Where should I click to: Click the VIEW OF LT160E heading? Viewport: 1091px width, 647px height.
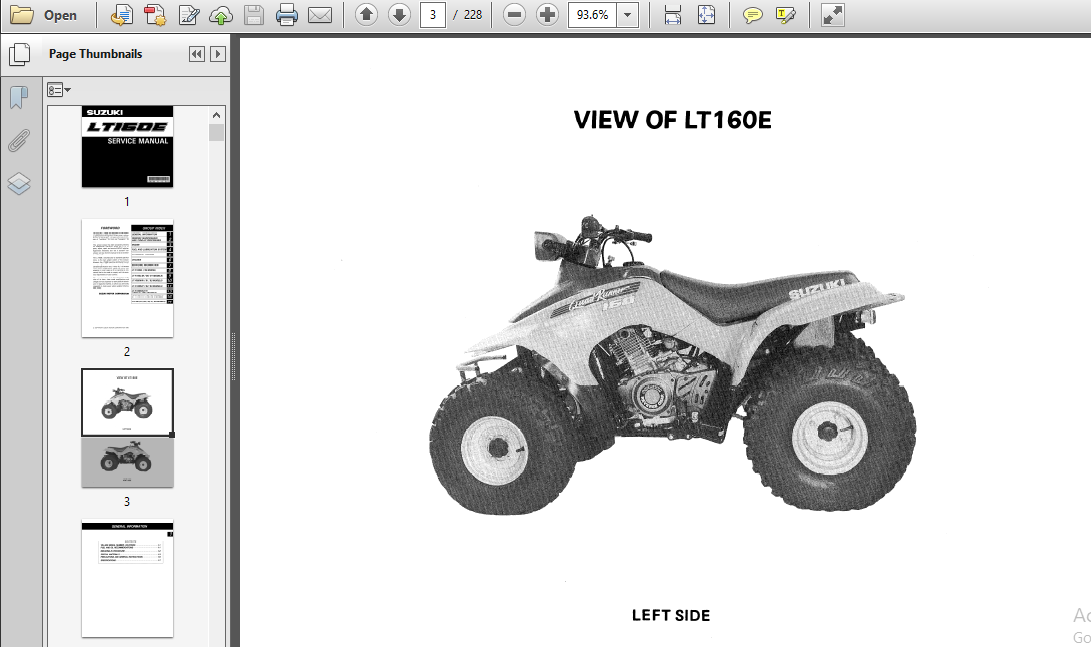click(x=672, y=120)
